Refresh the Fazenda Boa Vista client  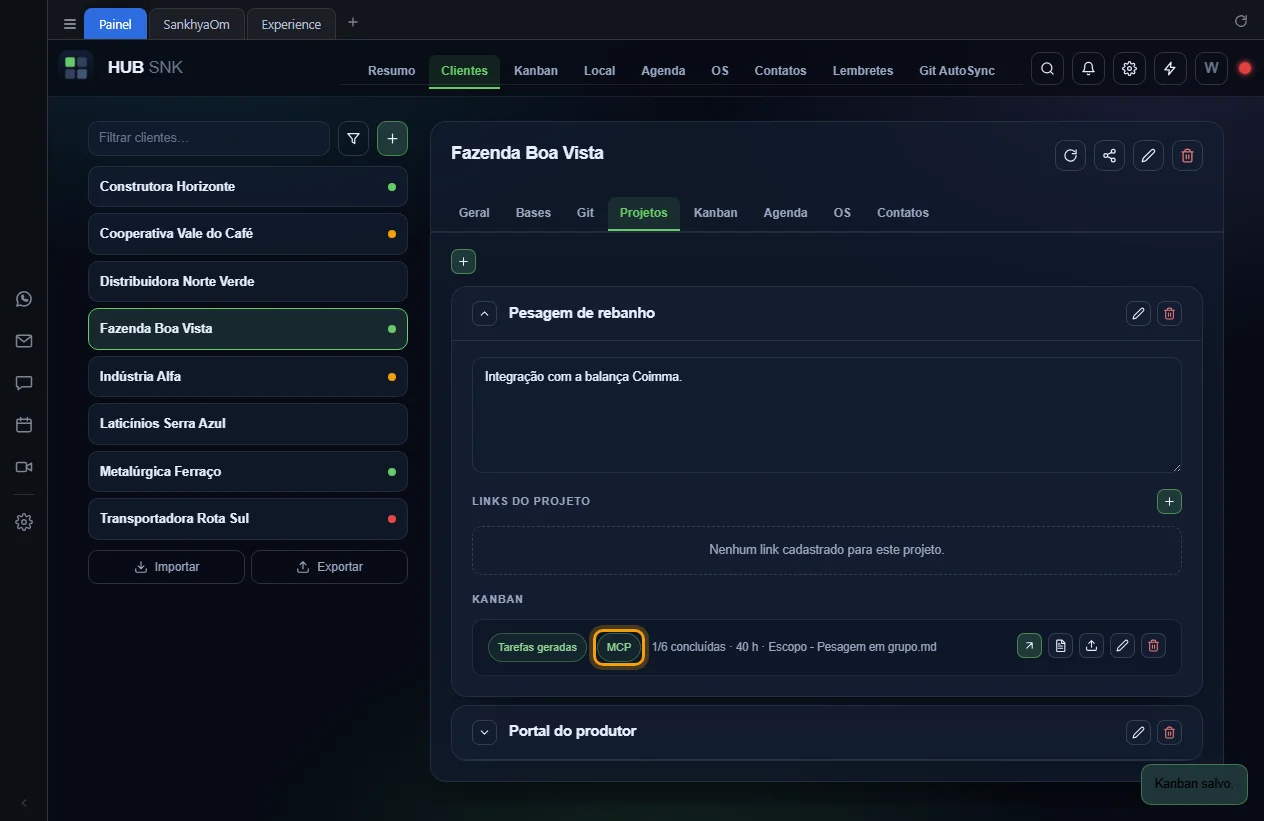tap(1070, 155)
